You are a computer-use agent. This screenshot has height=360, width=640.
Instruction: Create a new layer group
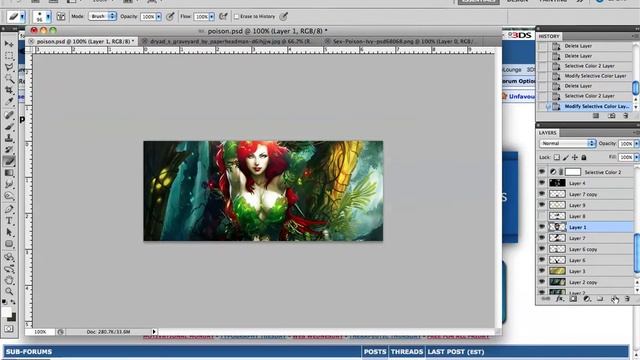tap(600, 299)
